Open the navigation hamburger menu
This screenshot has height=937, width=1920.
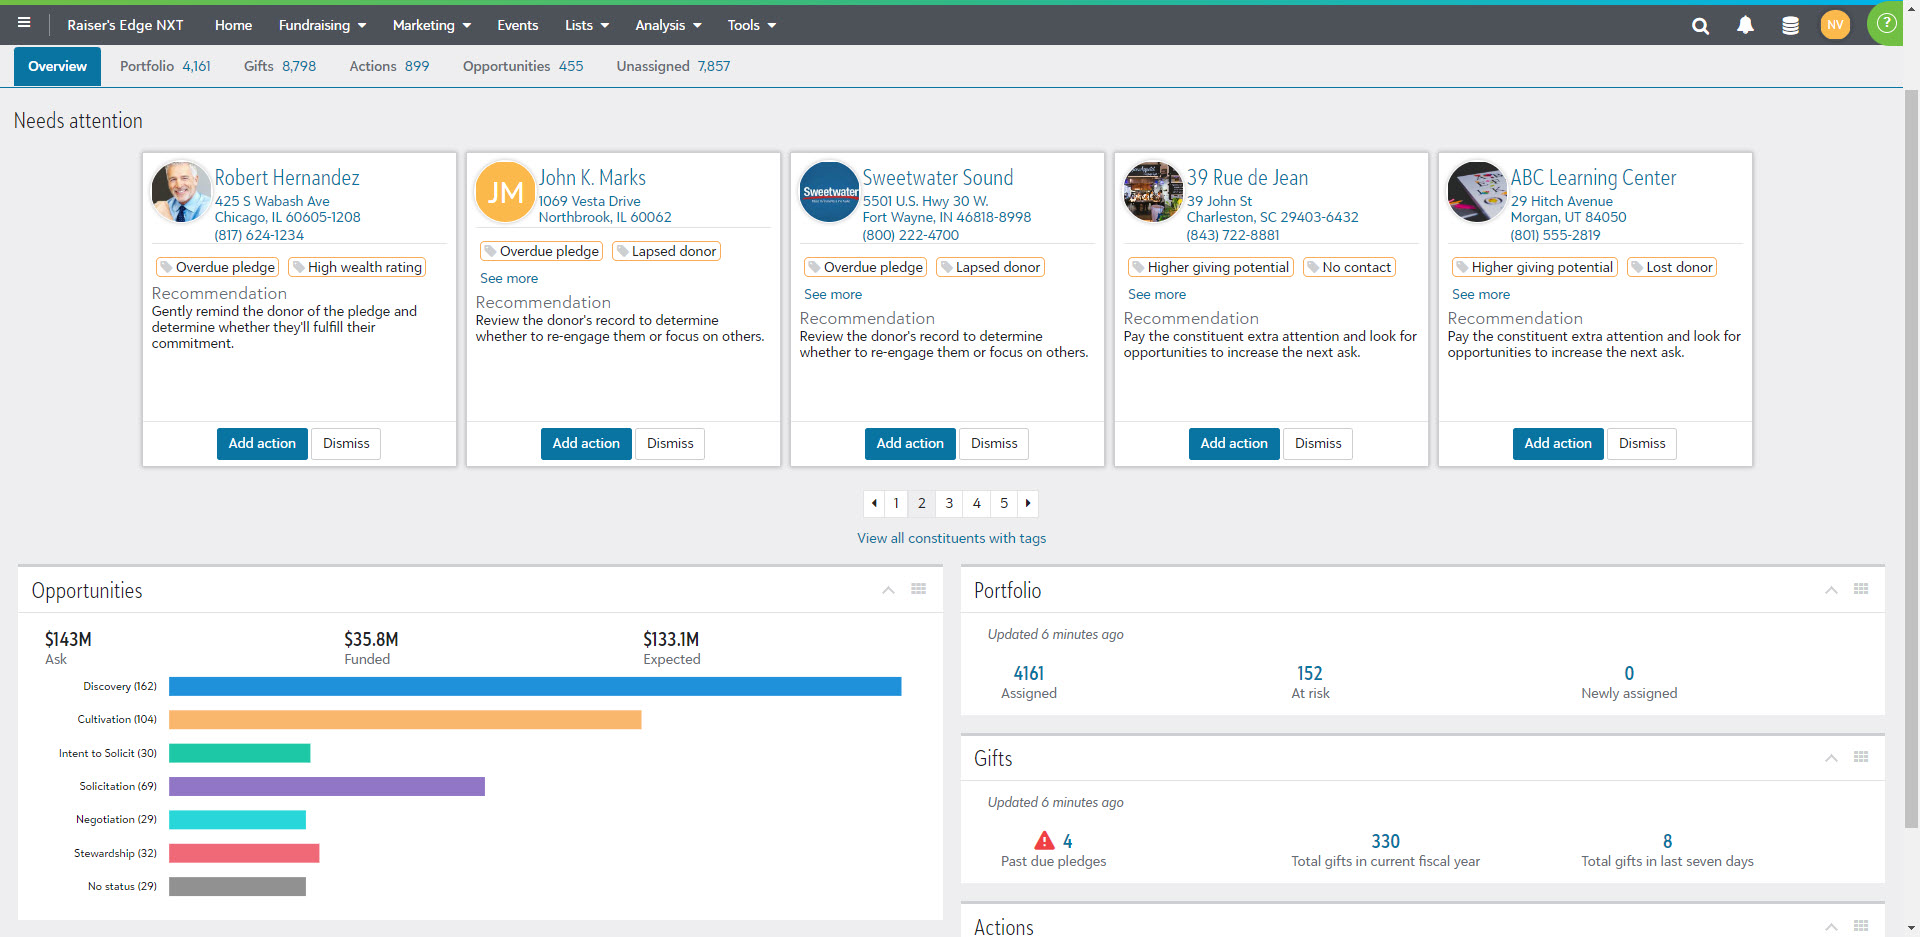coord(24,24)
